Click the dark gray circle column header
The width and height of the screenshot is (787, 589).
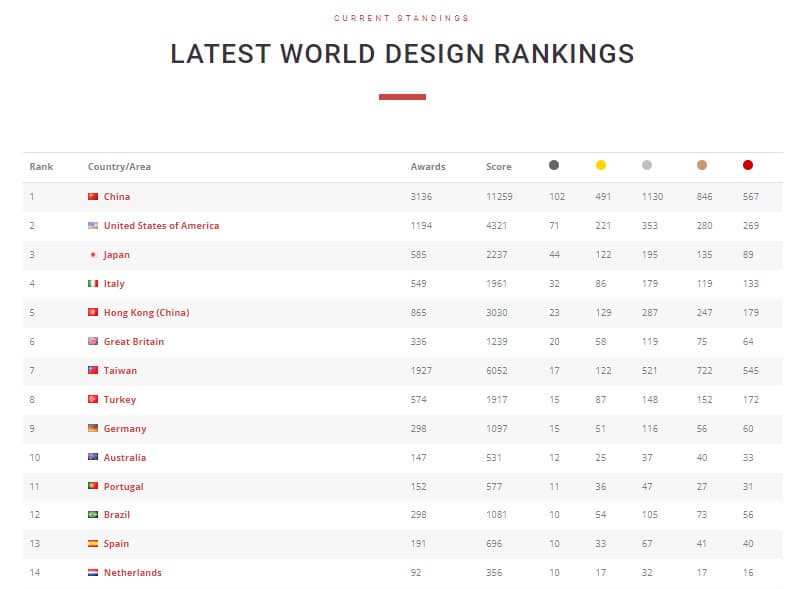point(554,166)
